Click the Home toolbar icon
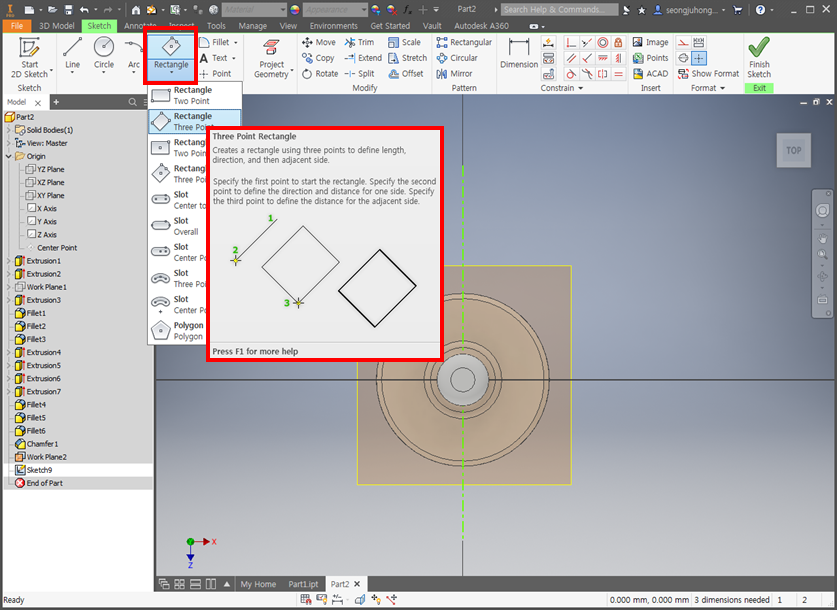837x610 pixels. point(136,10)
